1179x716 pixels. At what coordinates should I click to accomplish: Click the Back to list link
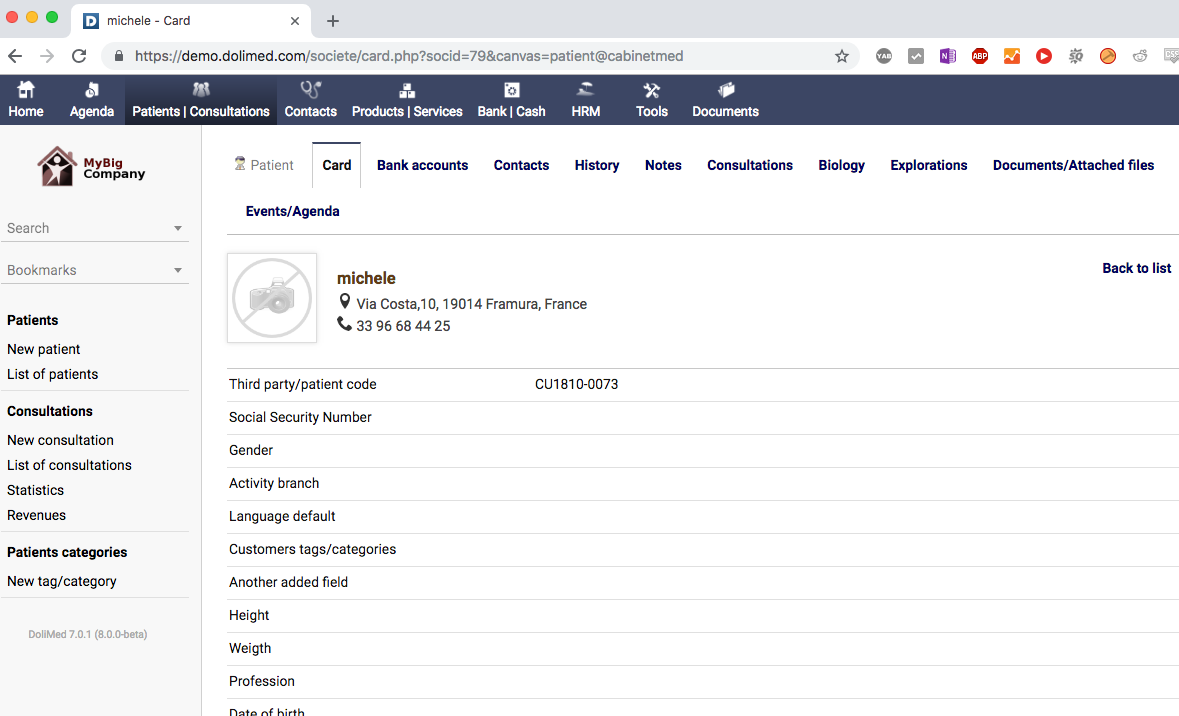click(1136, 268)
